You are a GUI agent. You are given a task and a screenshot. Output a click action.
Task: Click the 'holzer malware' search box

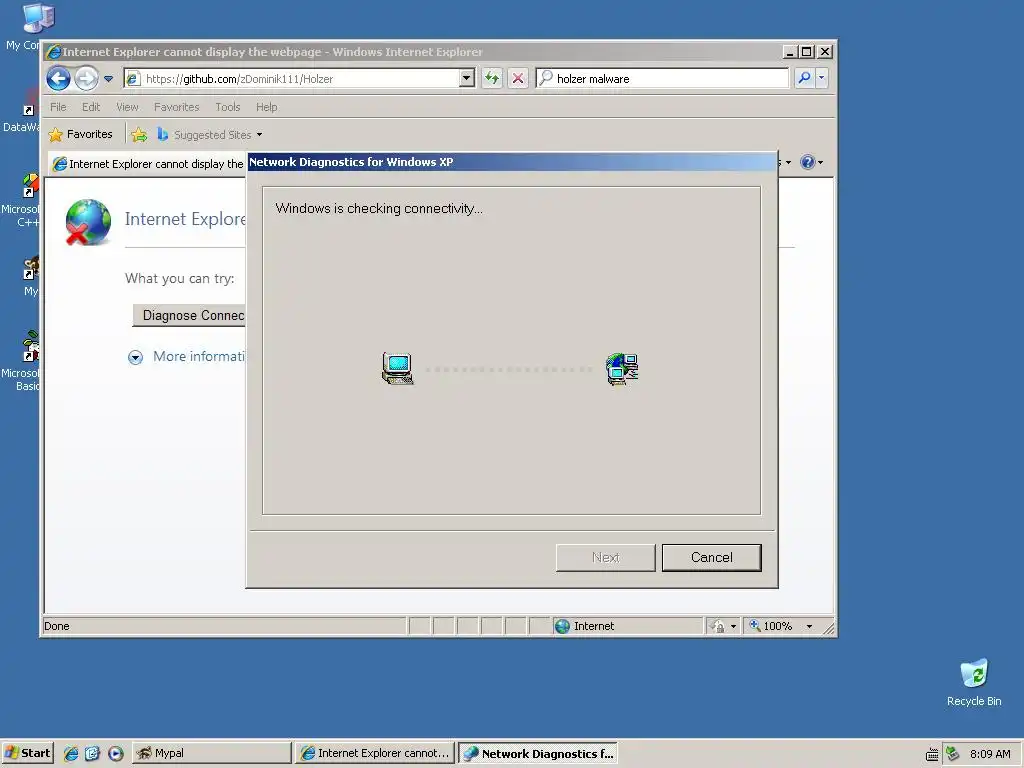662,78
